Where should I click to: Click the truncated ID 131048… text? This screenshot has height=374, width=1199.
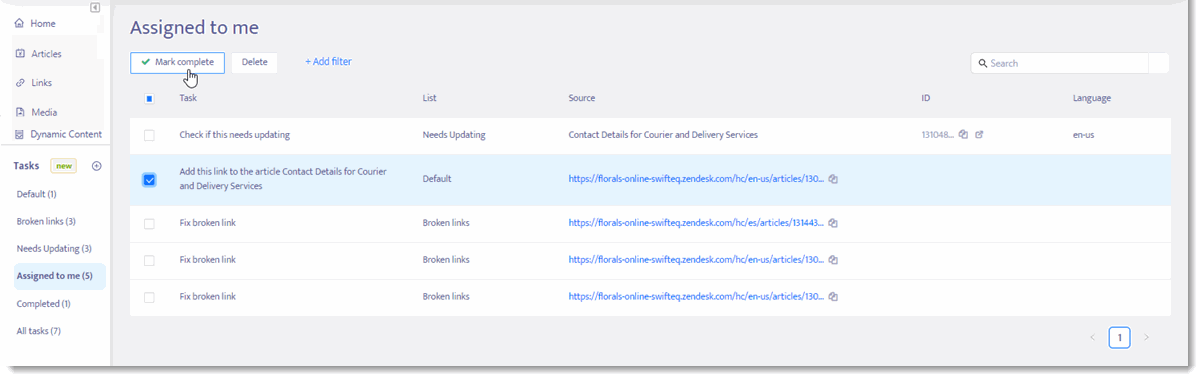[x=938, y=135]
